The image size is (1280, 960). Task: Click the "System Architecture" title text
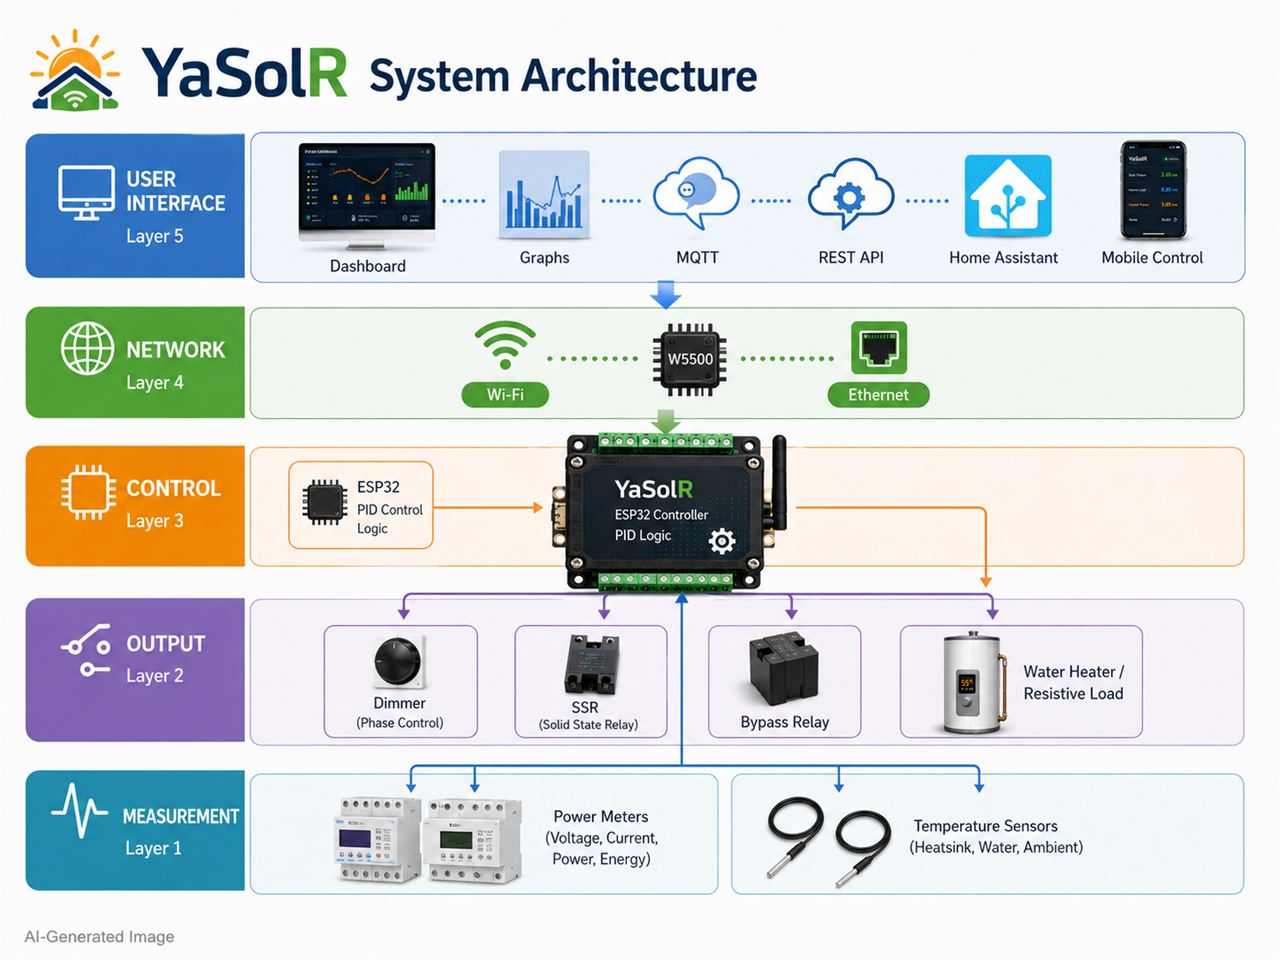pos(563,76)
